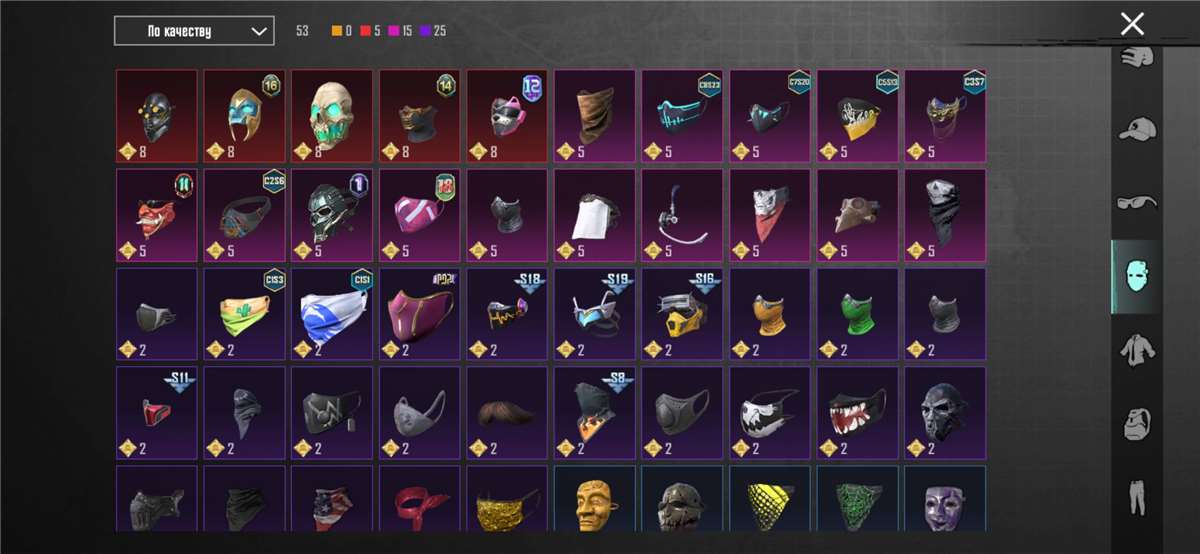Select the red oni demon mask
1200x554 pixels.
point(157,214)
